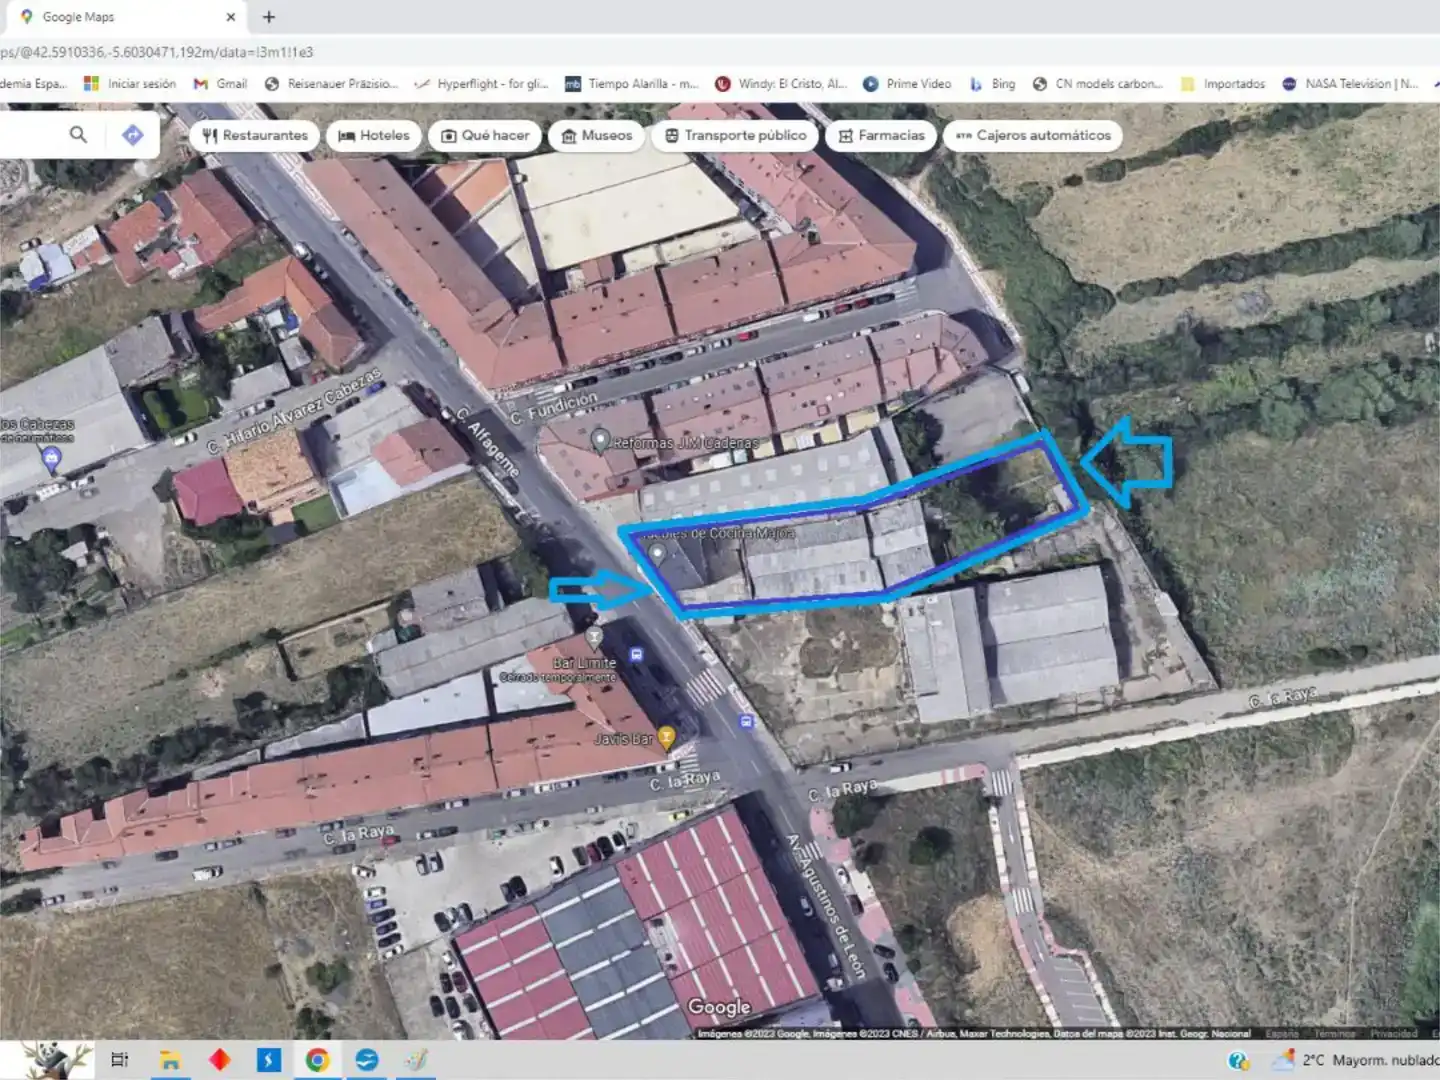Show Farmacias on the map
This screenshot has height=1080, width=1440.
[881, 135]
